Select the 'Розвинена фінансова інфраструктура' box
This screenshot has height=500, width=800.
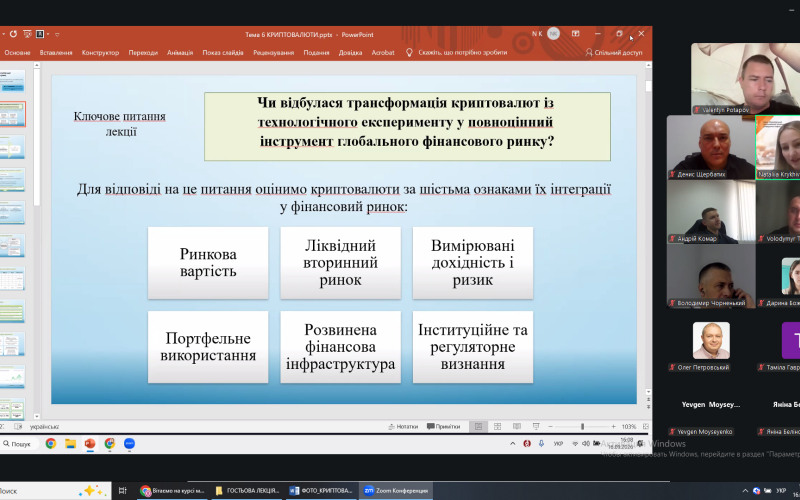[340, 347]
